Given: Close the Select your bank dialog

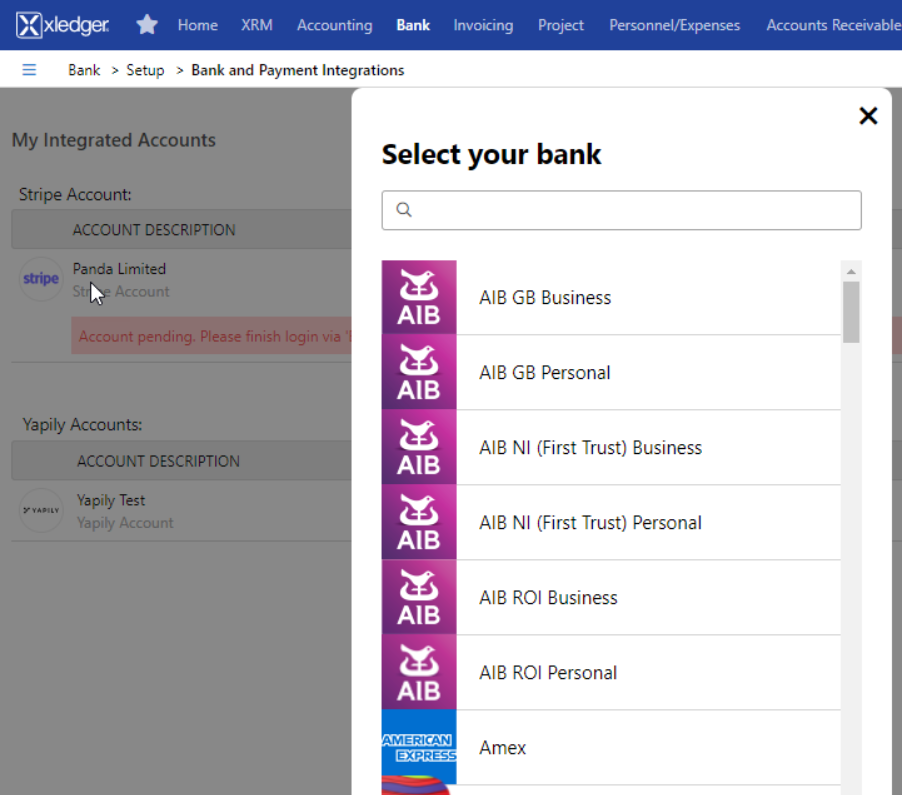Looking at the screenshot, I should click(868, 116).
